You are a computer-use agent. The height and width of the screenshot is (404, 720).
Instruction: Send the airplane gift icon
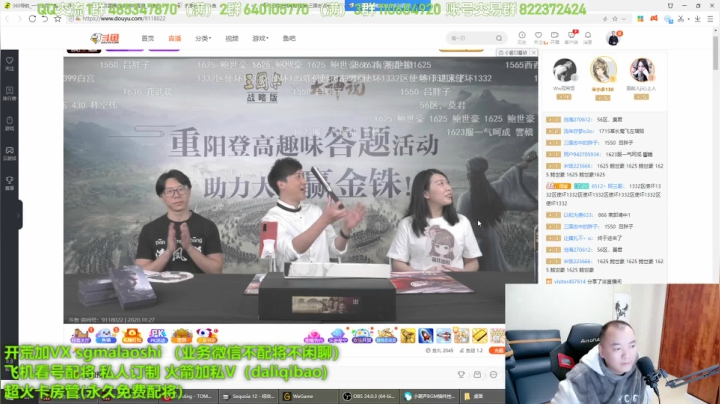(x=444, y=336)
